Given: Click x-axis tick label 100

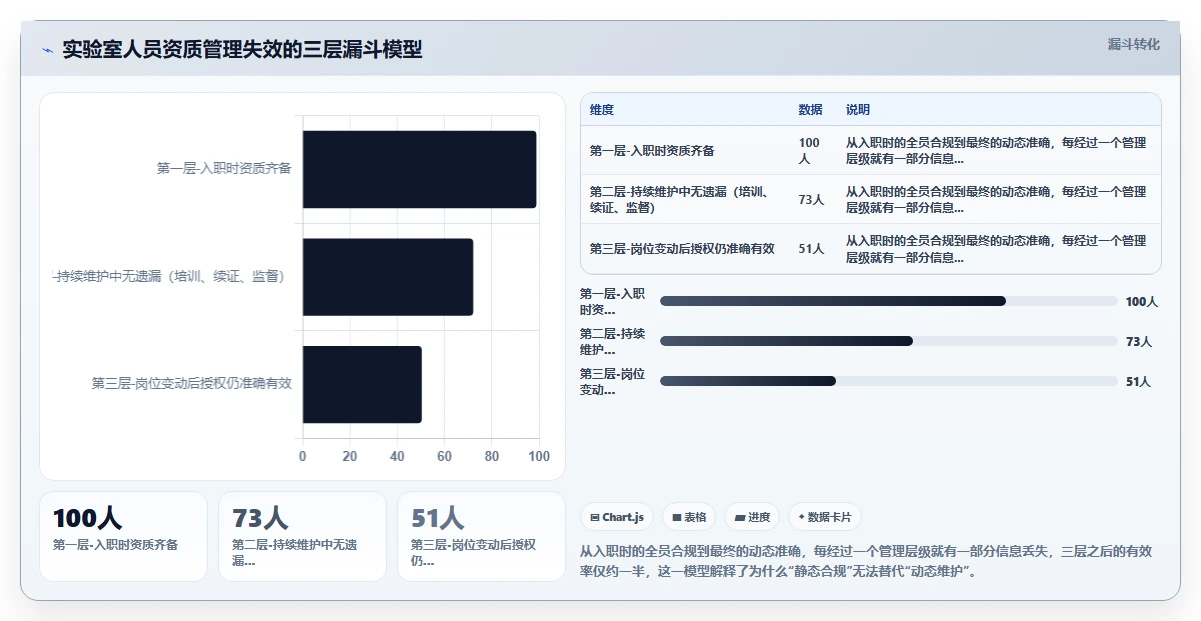Looking at the screenshot, I should click(x=539, y=456).
